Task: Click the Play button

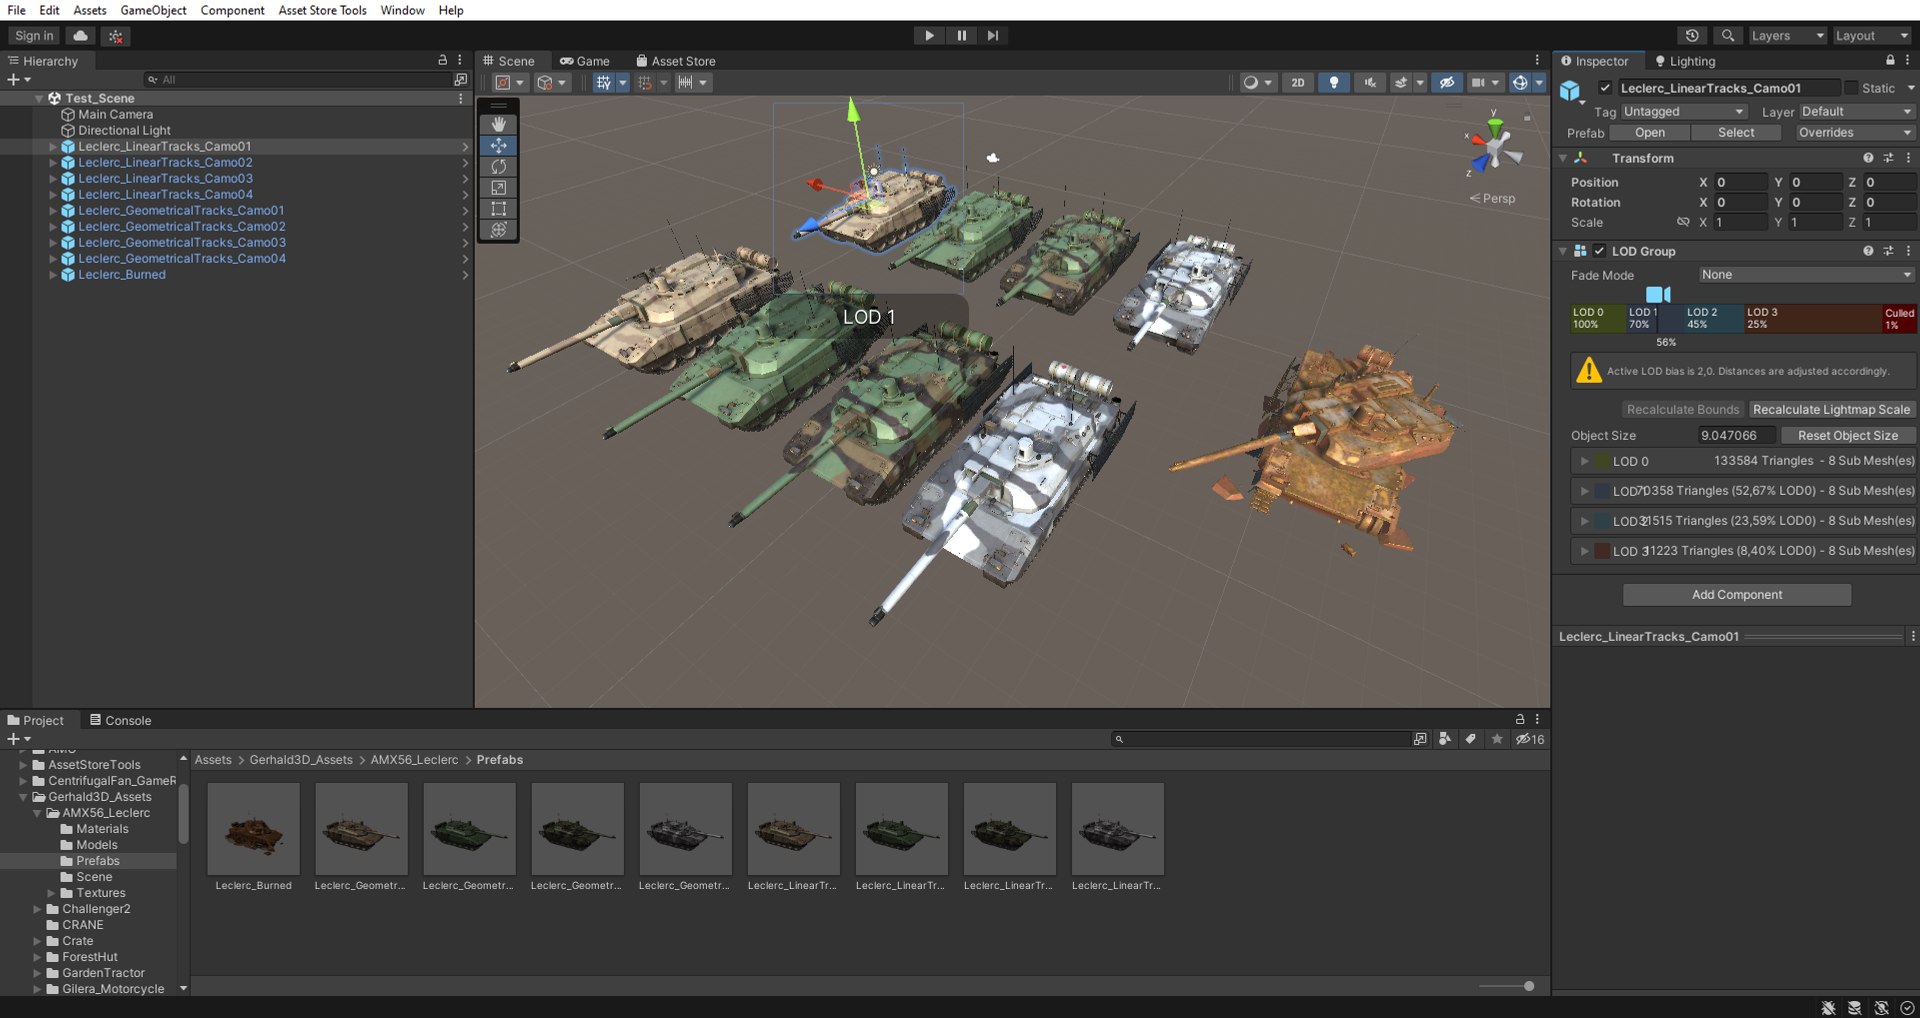Action: tap(929, 35)
